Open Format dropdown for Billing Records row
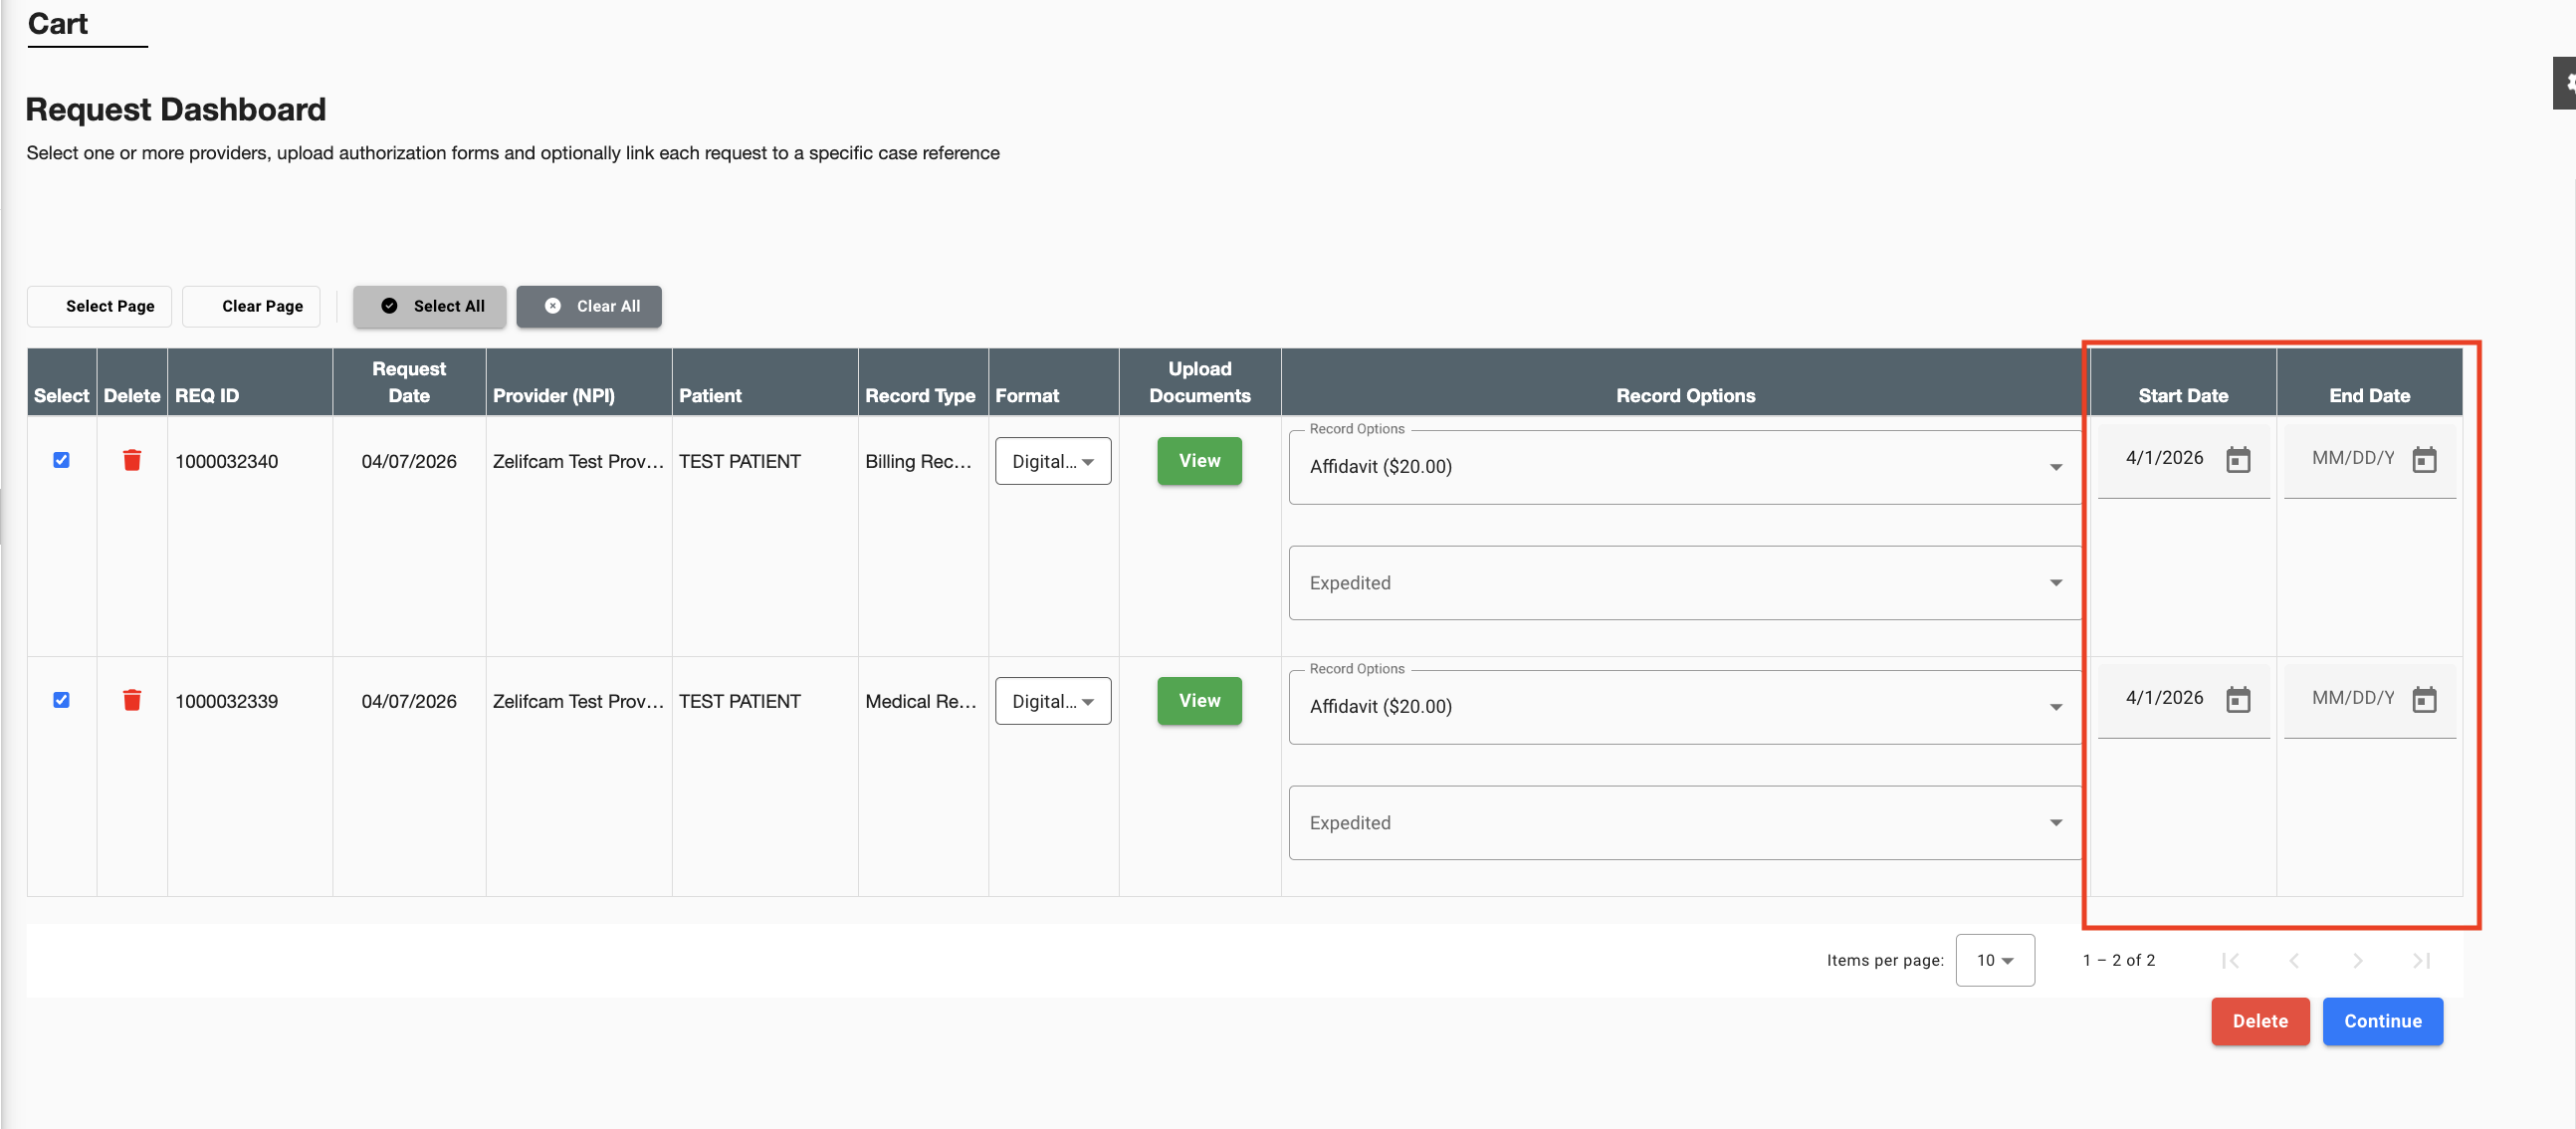The height and width of the screenshot is (1129, 2576). (x=1052, y=461)
